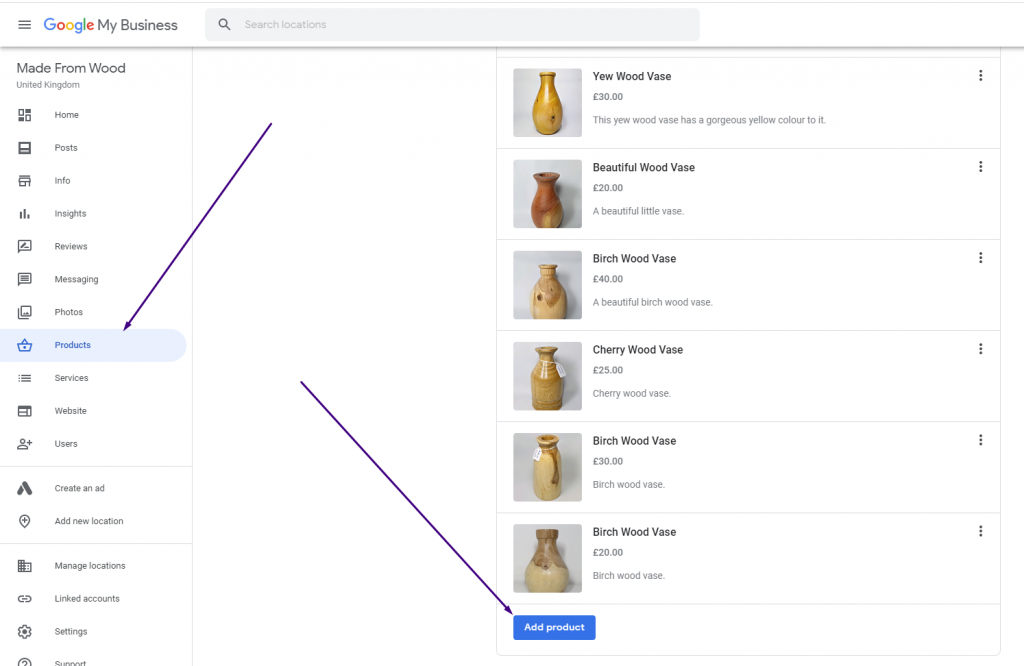The width and height of the screenshot is (1024, 666).
Task: Open the Reviews icon in sidebar
Action: (x=25, y=246)
